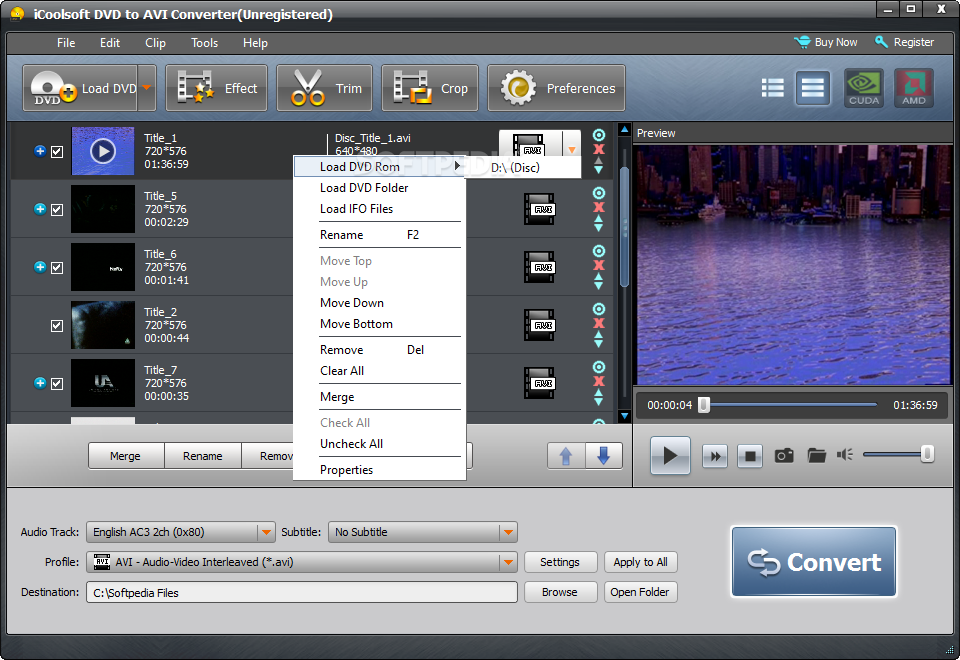The height and width of the screenshot is (660, 960).
Task: Click Title_7 AVI format icon
Action: click(539, 383)
